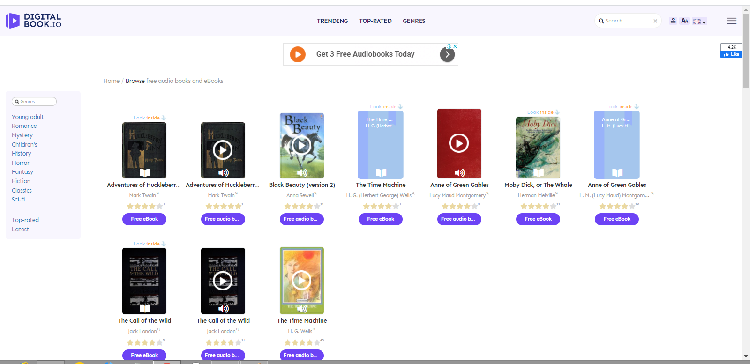Play the green-covered Time Machine audiobook
The image size is (750, 364).
[301, 280]
